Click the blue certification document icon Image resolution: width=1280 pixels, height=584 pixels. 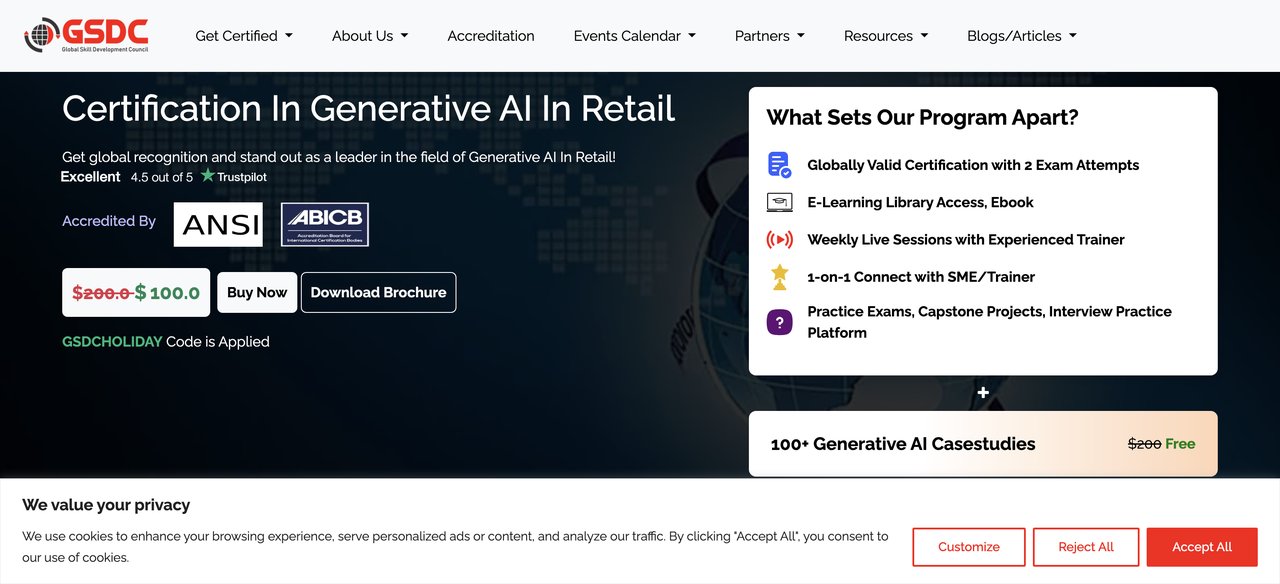click(779, 165)
